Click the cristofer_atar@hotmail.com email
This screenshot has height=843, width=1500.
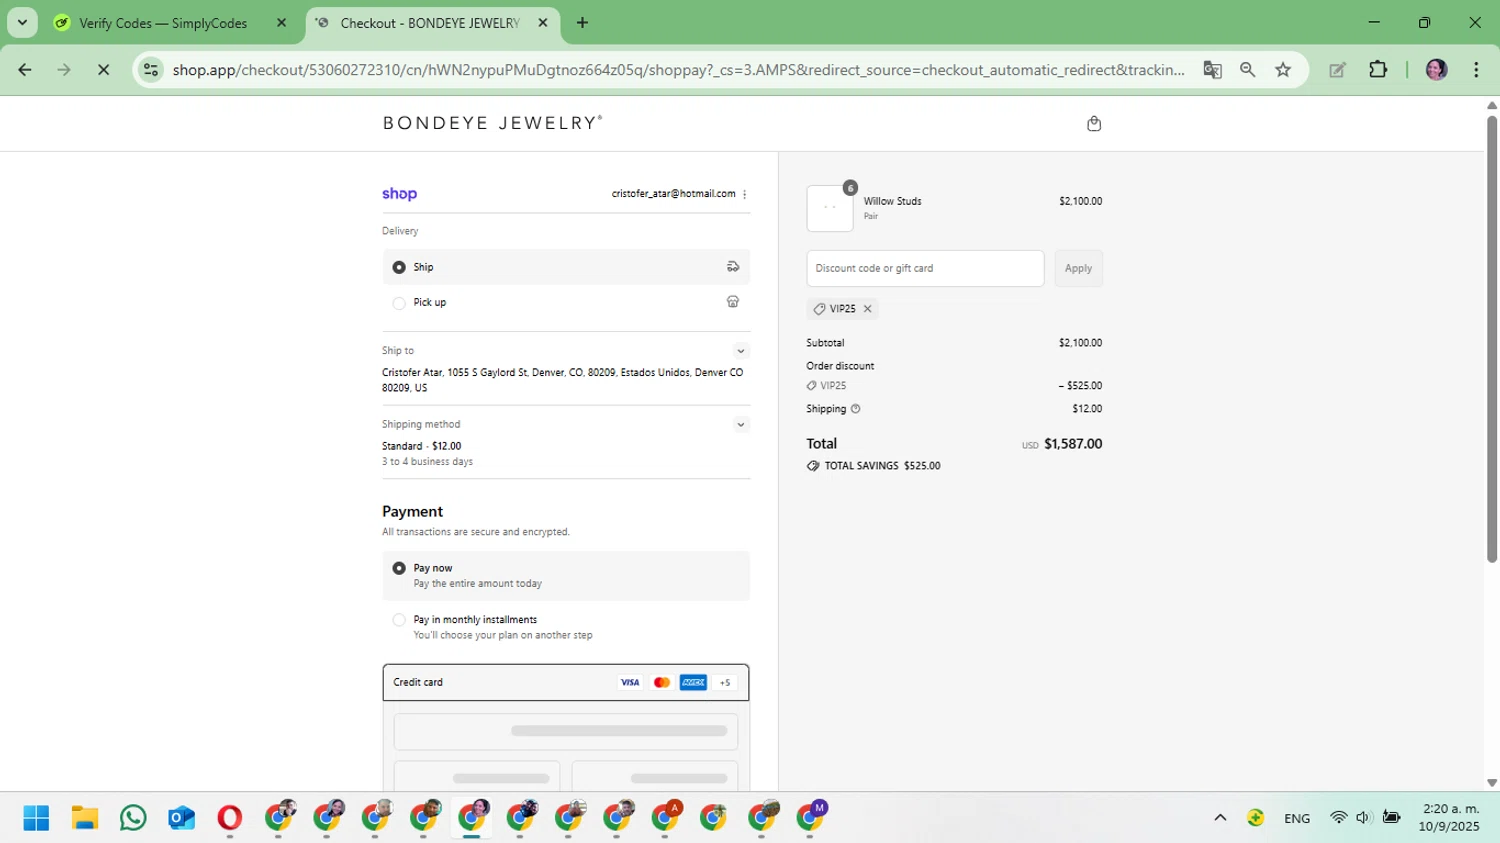[x=673, y=194]
